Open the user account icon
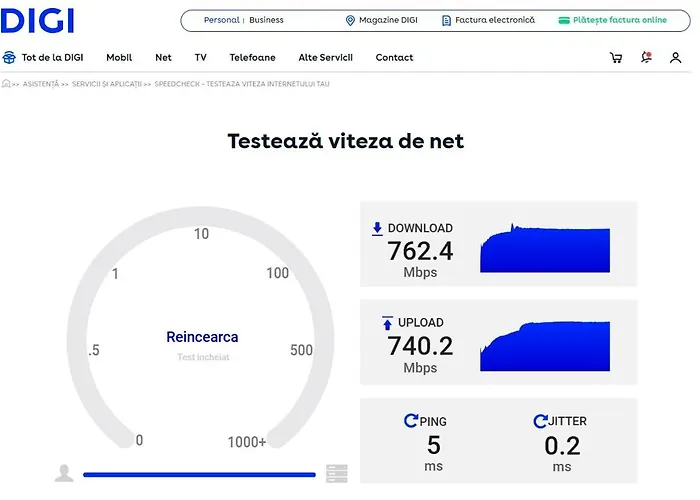The height and width of the screenshot is (500, 700). 676,58
